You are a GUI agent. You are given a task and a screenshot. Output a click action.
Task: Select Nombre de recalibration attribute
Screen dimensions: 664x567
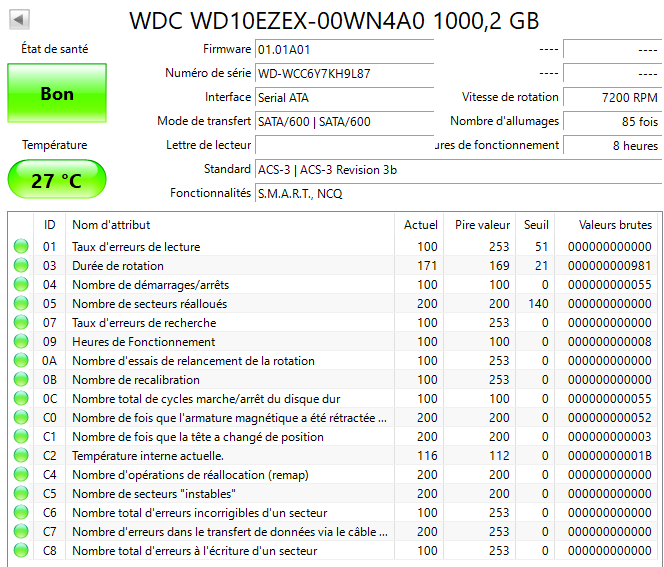[x=136, y=380]
